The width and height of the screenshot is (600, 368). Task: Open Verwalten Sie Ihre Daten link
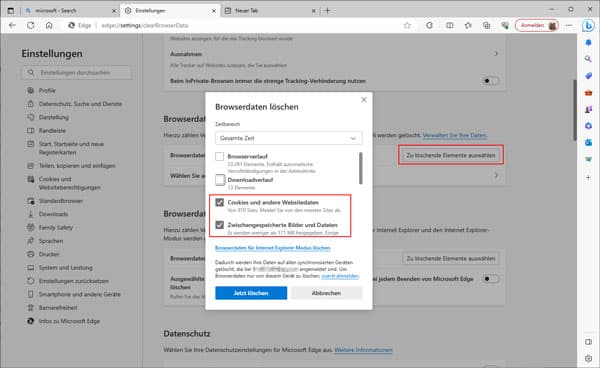click(x=455, y=135)
